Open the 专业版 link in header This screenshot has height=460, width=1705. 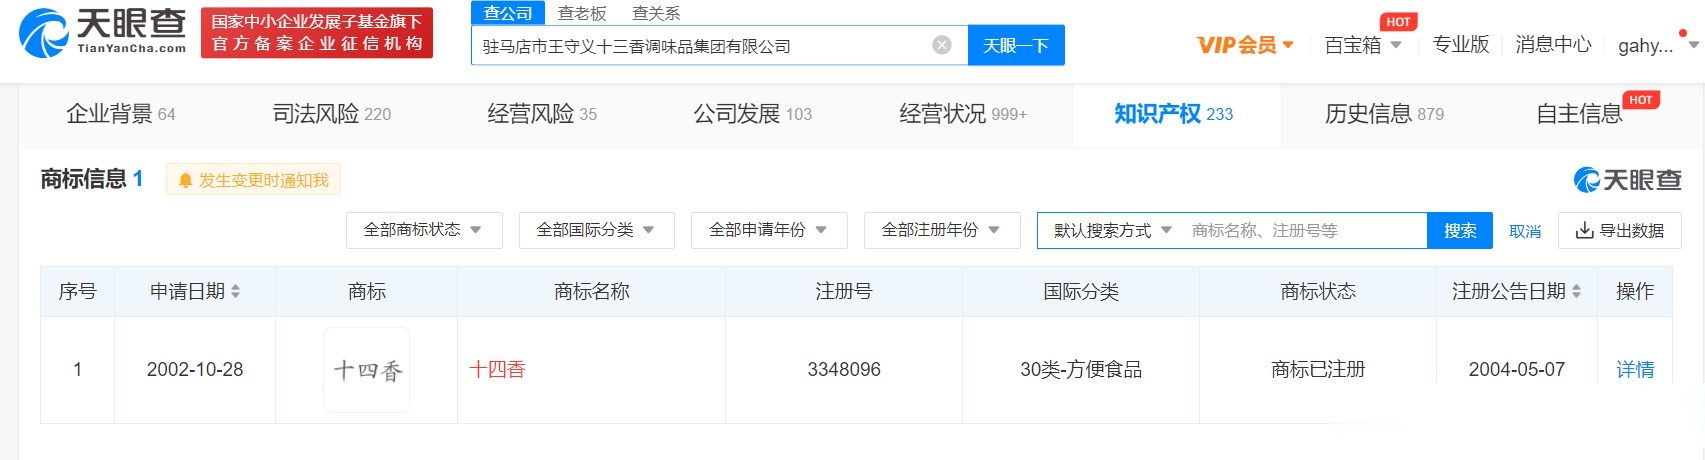click(1461, 45)
